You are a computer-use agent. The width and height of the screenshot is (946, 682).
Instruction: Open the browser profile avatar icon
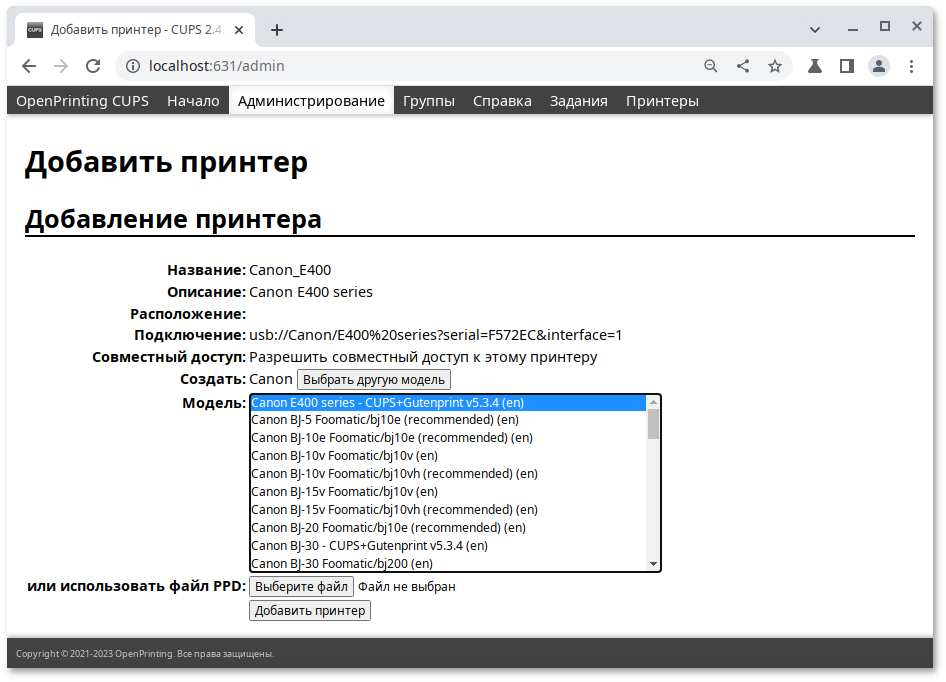879,65
